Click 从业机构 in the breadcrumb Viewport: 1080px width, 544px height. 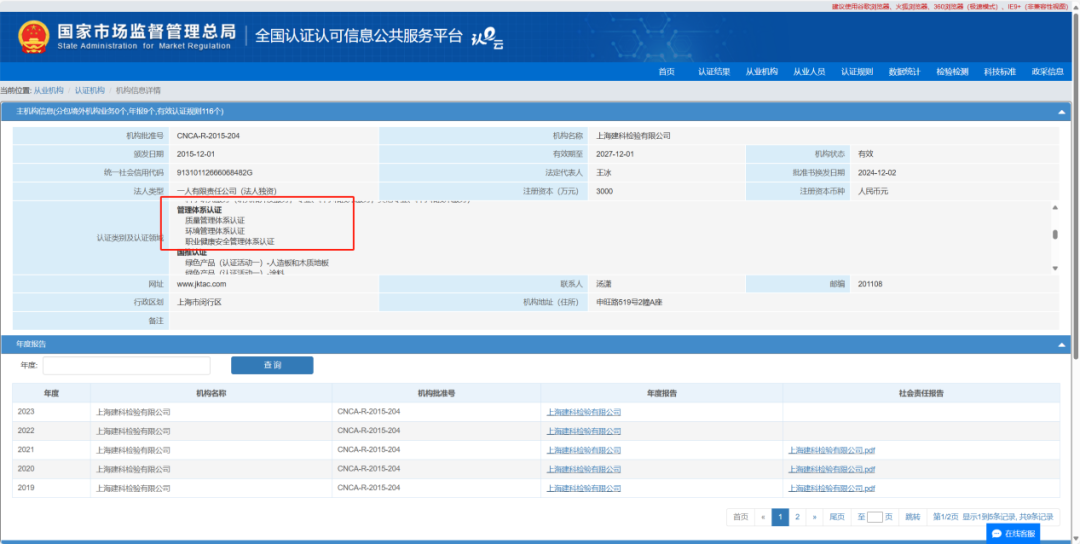pos(48,90)
